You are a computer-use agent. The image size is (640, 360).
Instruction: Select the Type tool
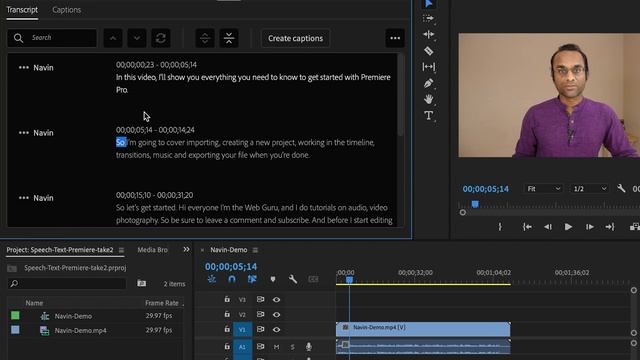point(428,116)
